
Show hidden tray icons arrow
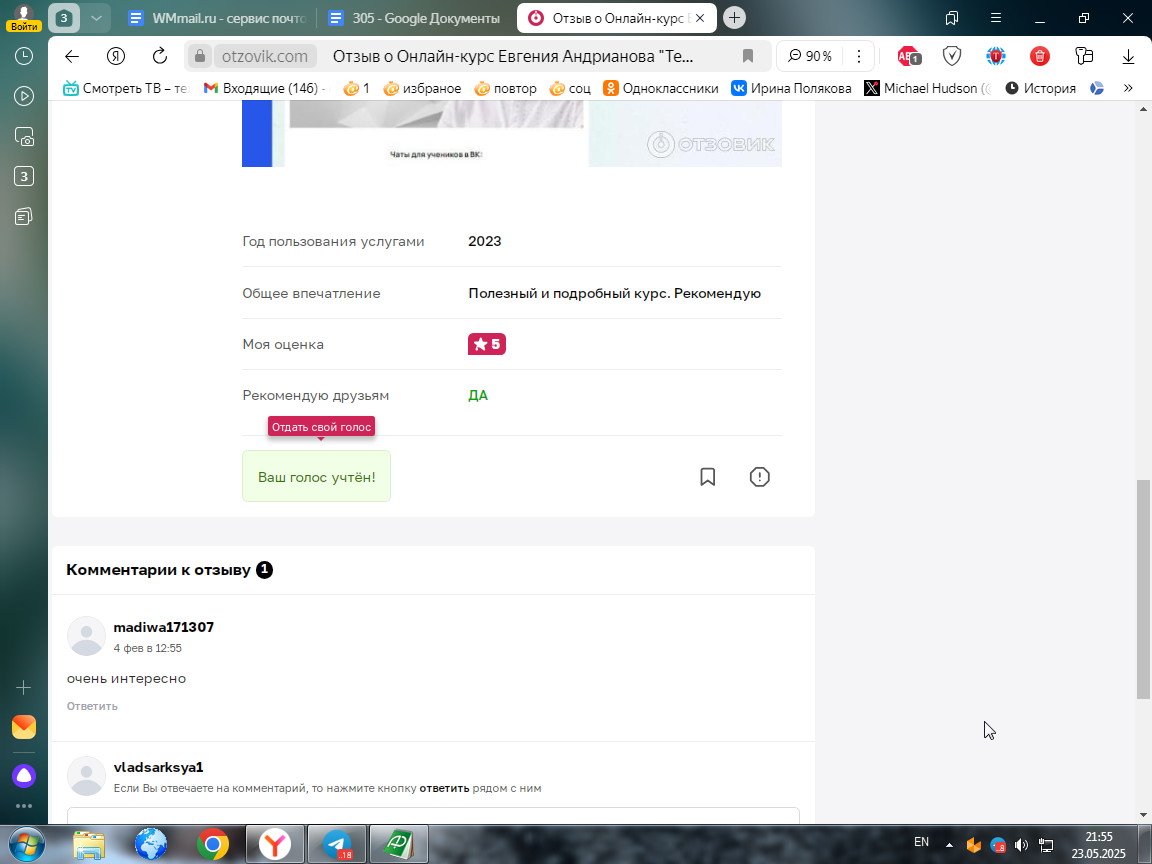(x=949, y=845)
